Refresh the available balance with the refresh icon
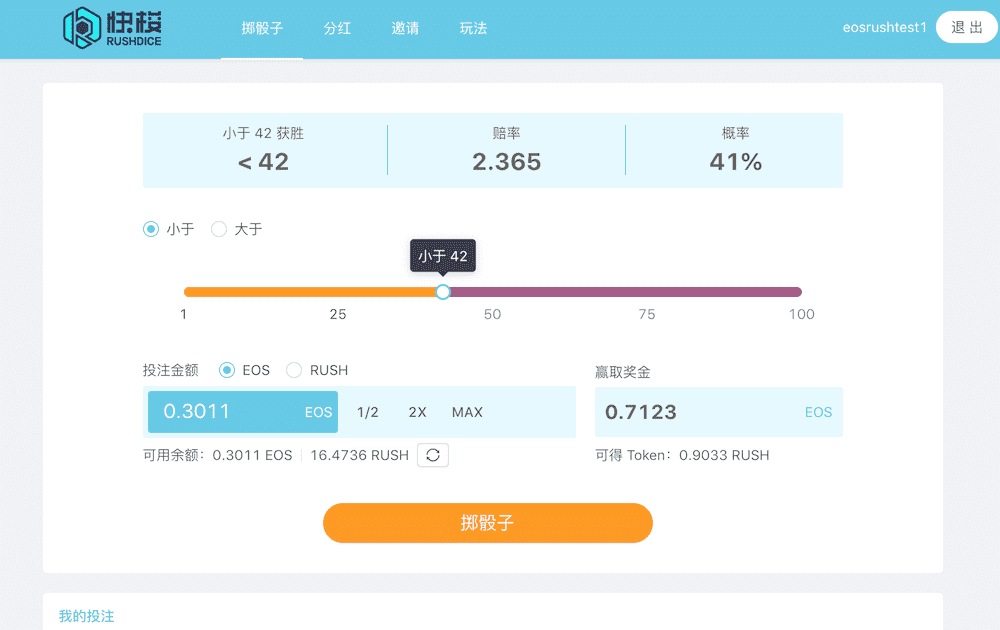This screenshot has height=630, width=1000. [x=432, y=455]
